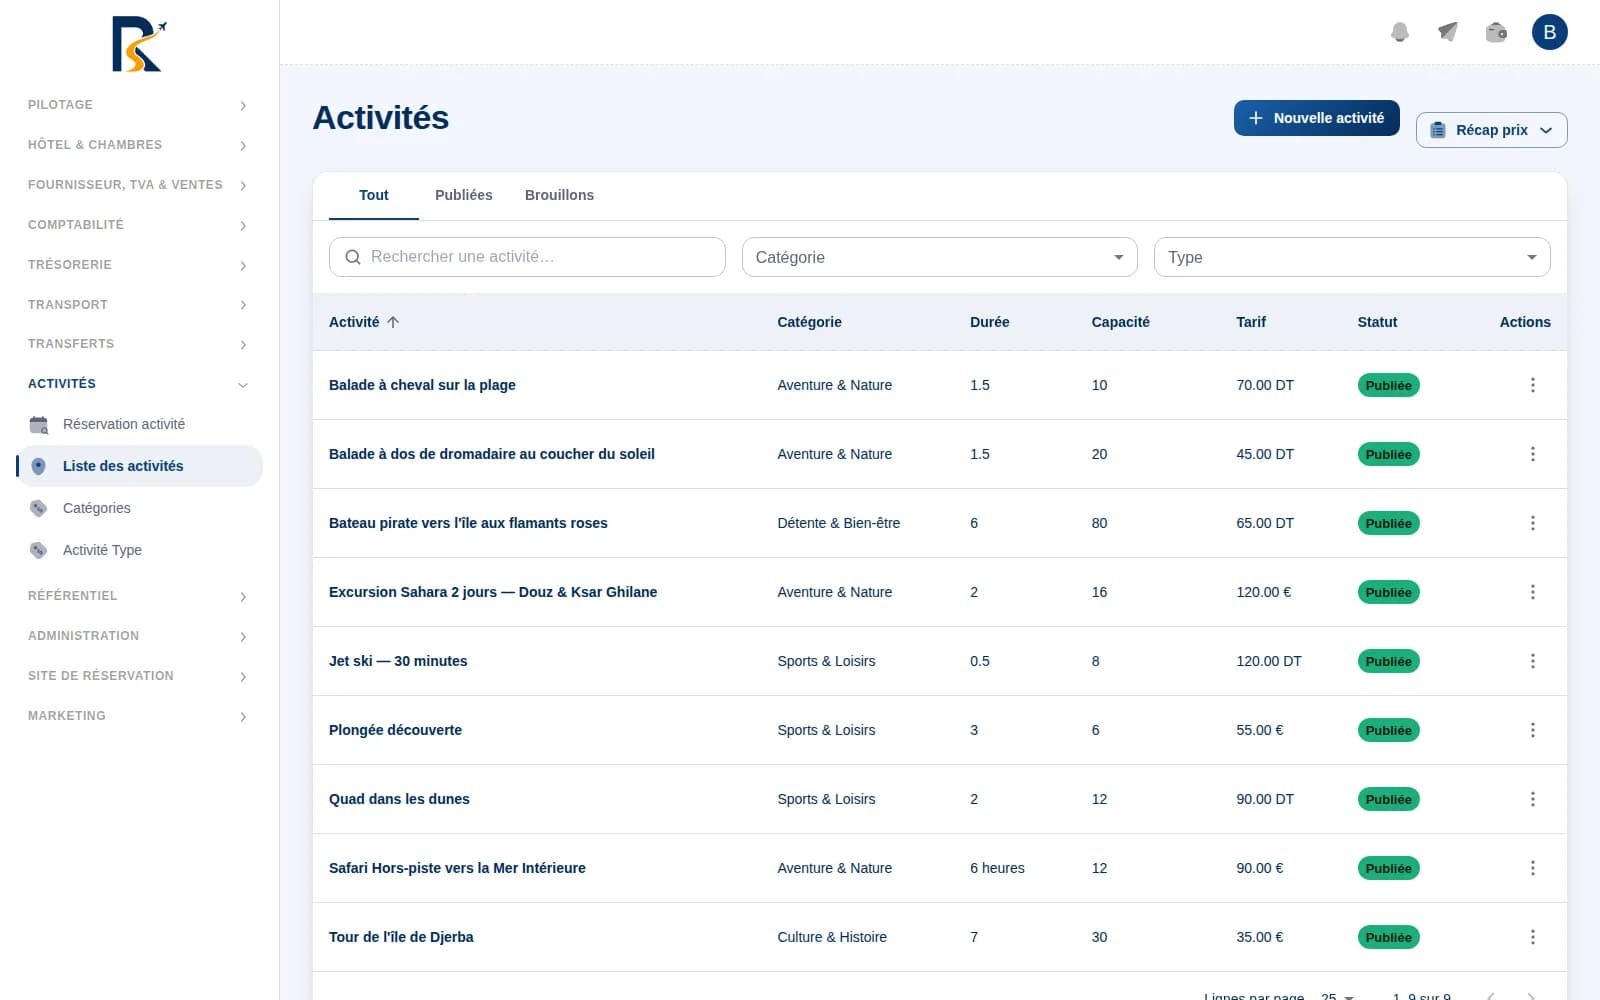The height and width of the screenshot is (1000, 1600).
Task: Expand the COMPTABILITÉ section
Action: click(x=139, y=225)
